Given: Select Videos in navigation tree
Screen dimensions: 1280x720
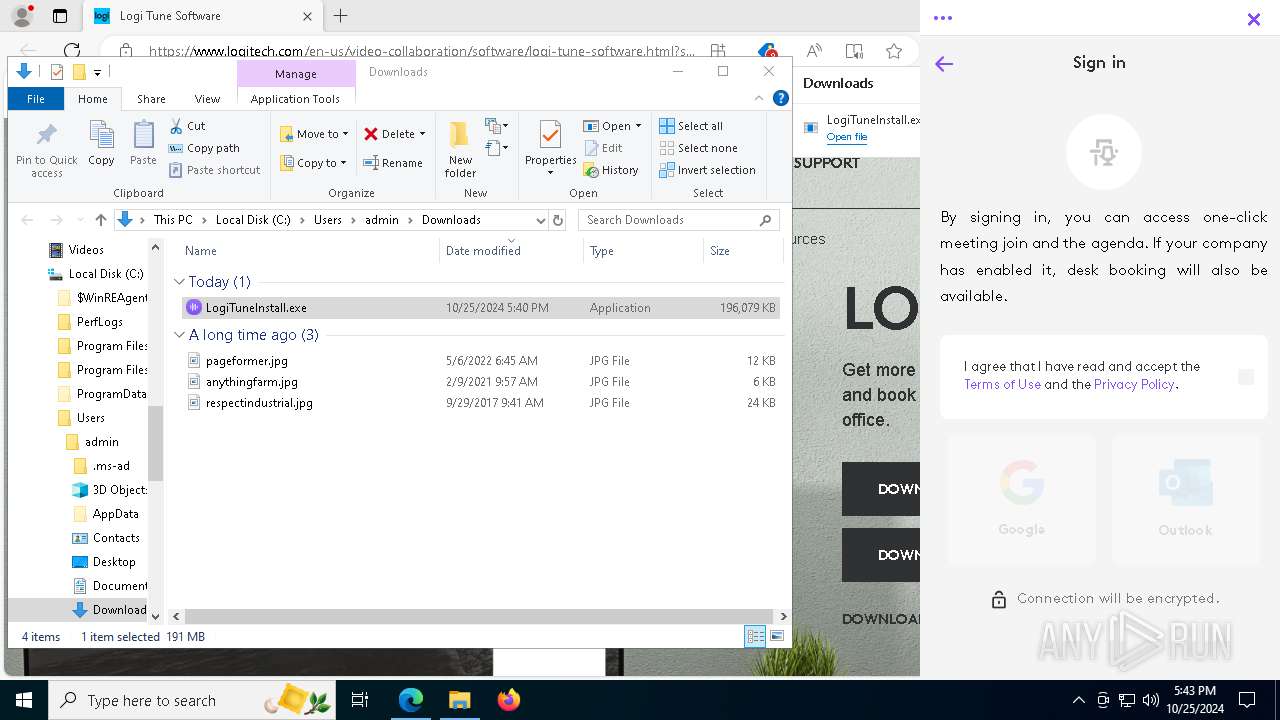Looking at the screenshot, I should (86, 250).
